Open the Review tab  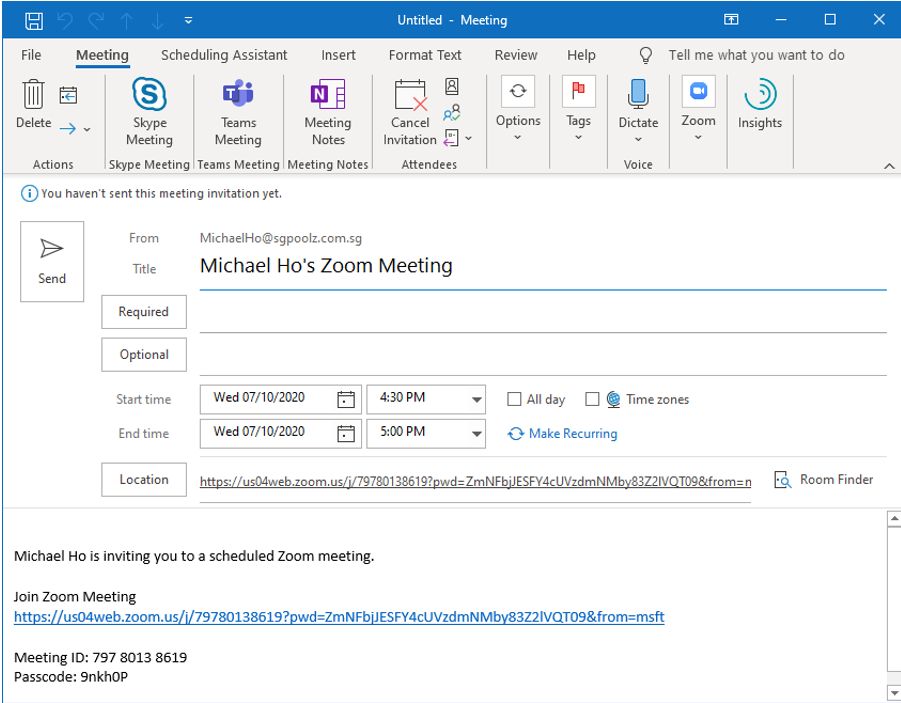[x=516, y=55]
